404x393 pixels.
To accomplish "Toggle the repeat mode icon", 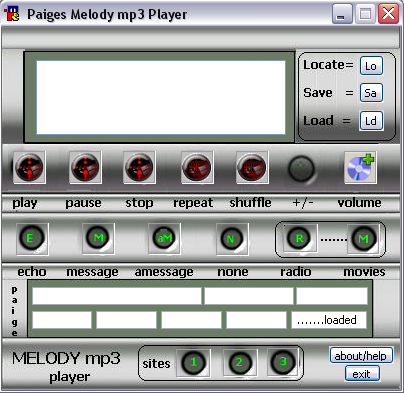I will (x=197, y=167).
